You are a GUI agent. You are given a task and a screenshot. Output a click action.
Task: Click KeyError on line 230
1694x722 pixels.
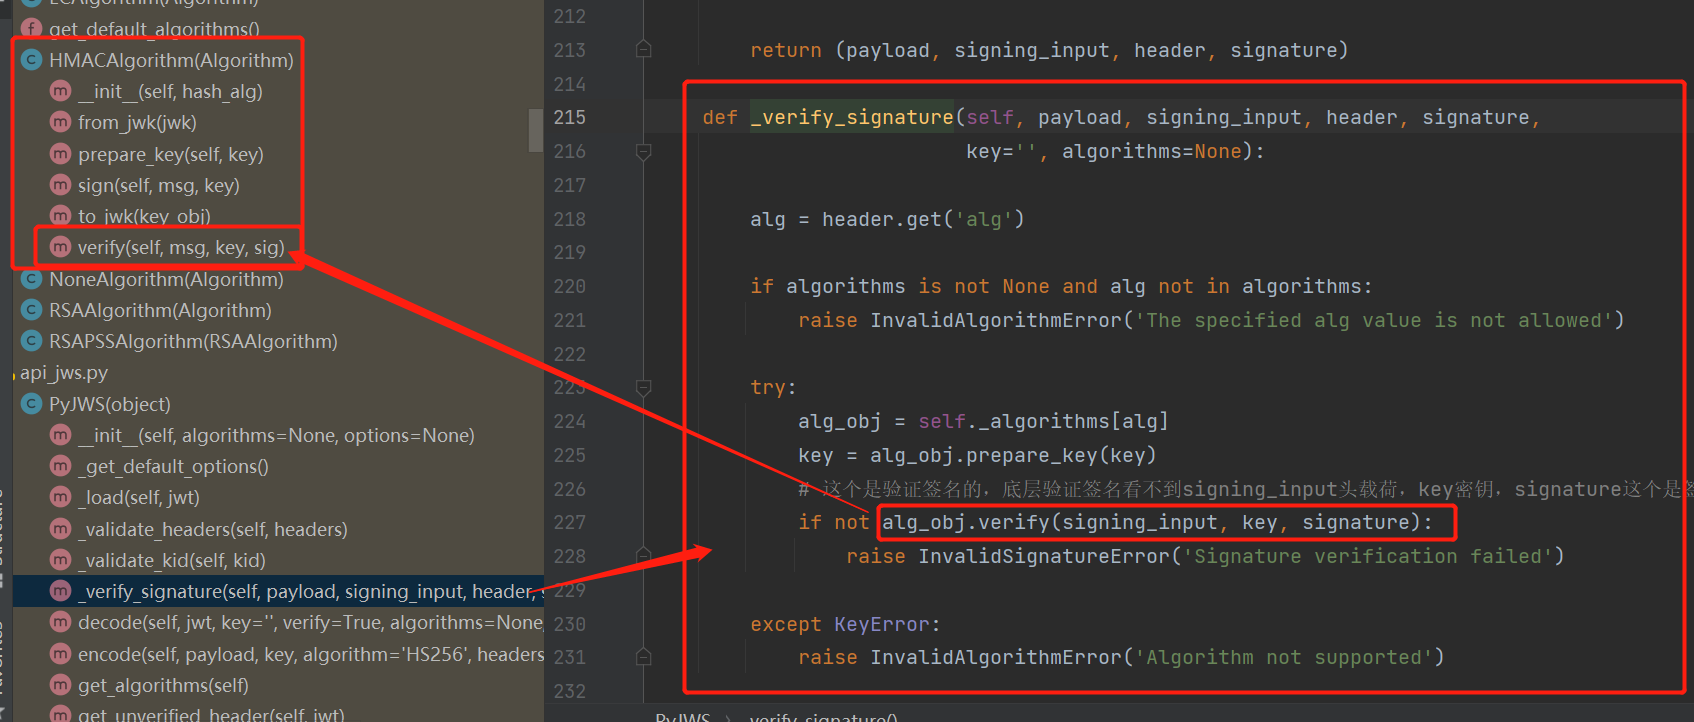coord(882,624)
